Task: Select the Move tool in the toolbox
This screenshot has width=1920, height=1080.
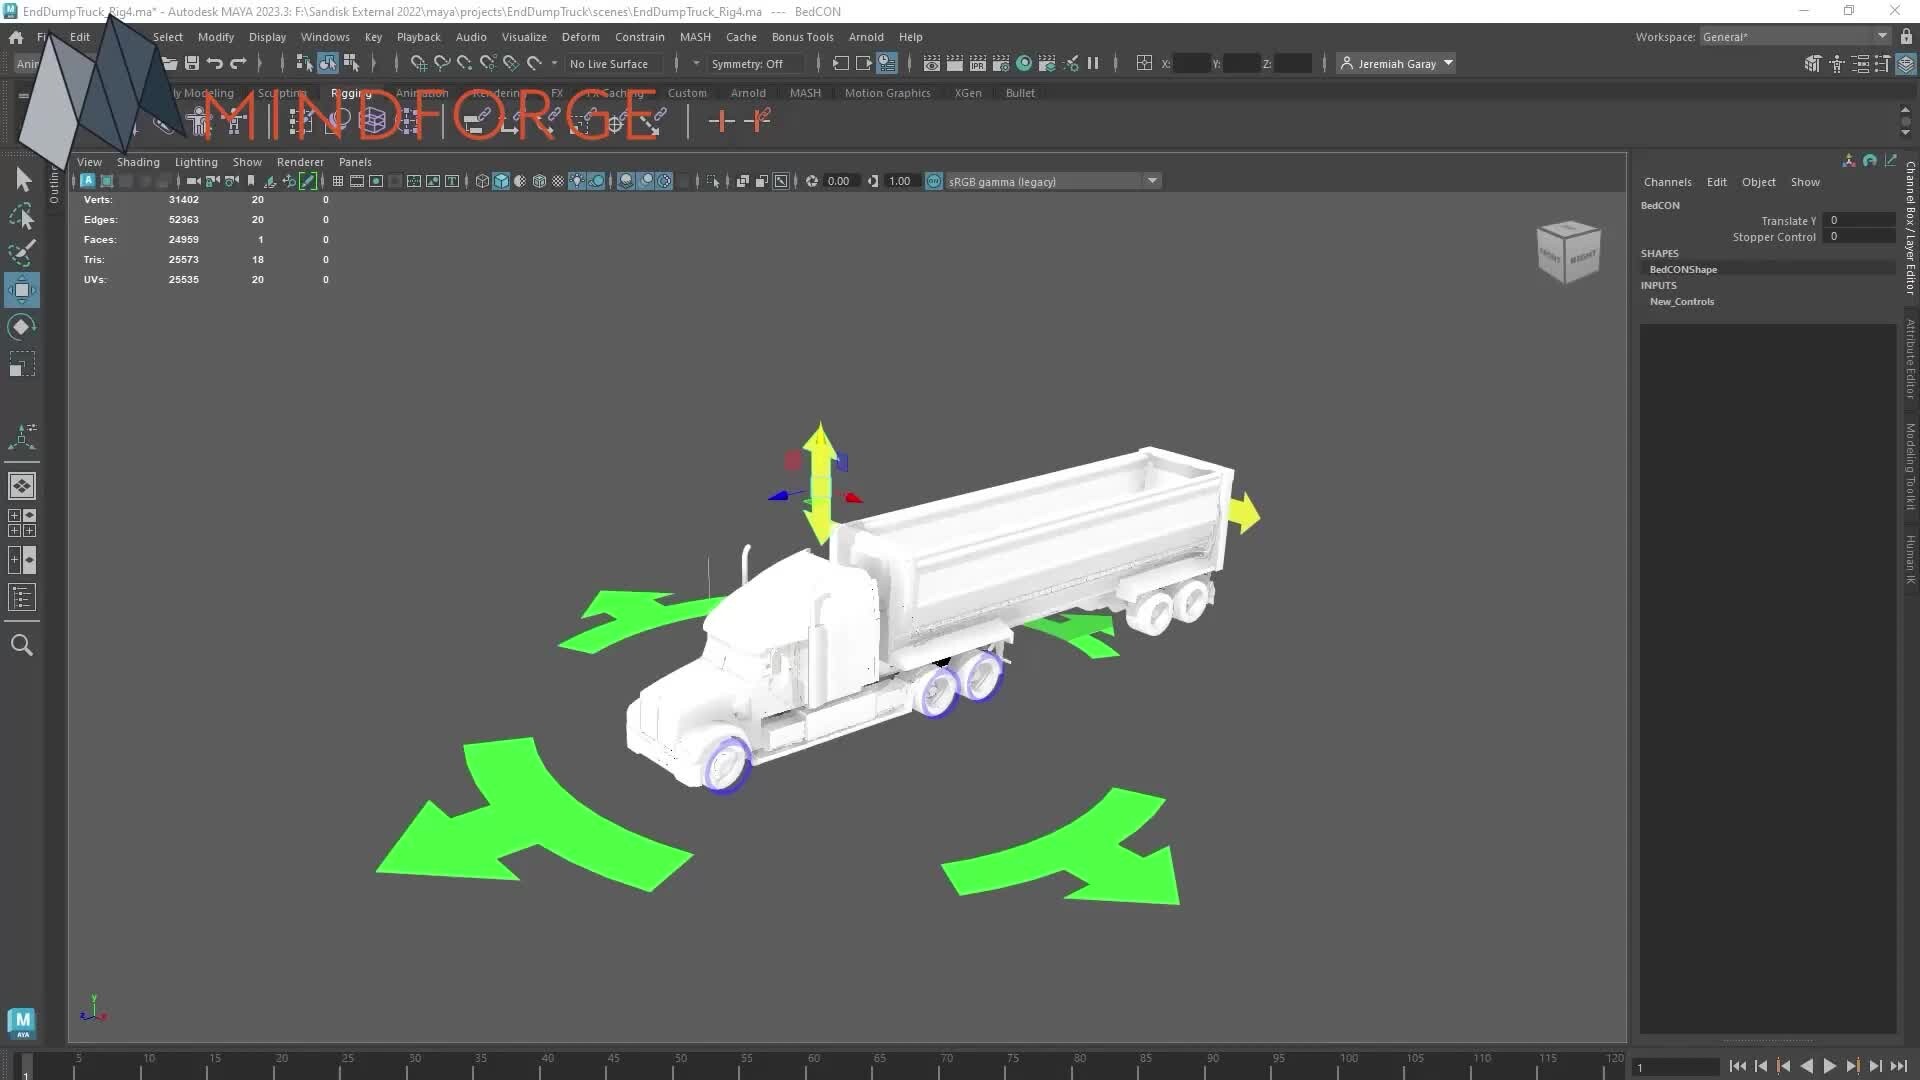Action: coord(22,291)
